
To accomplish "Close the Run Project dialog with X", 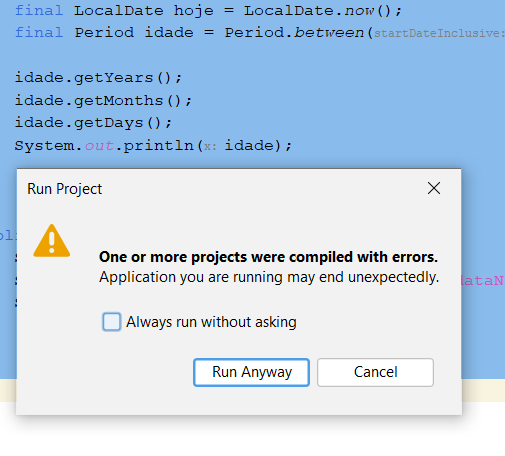I will (434, 188).
